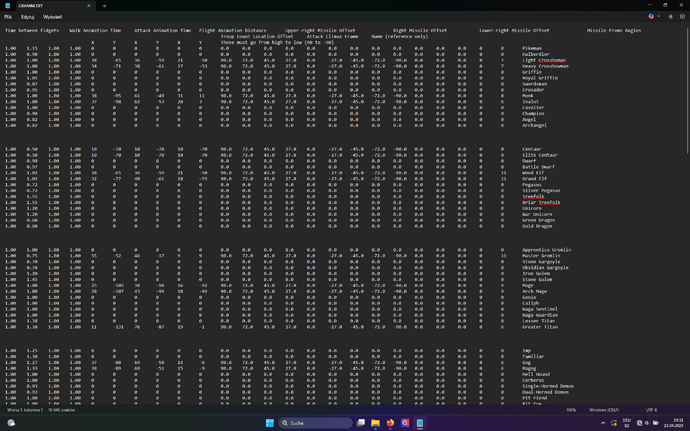Viewport: 690px width, 431px height.
Task: Open the Plik menu
Action: tap(8, 17)
